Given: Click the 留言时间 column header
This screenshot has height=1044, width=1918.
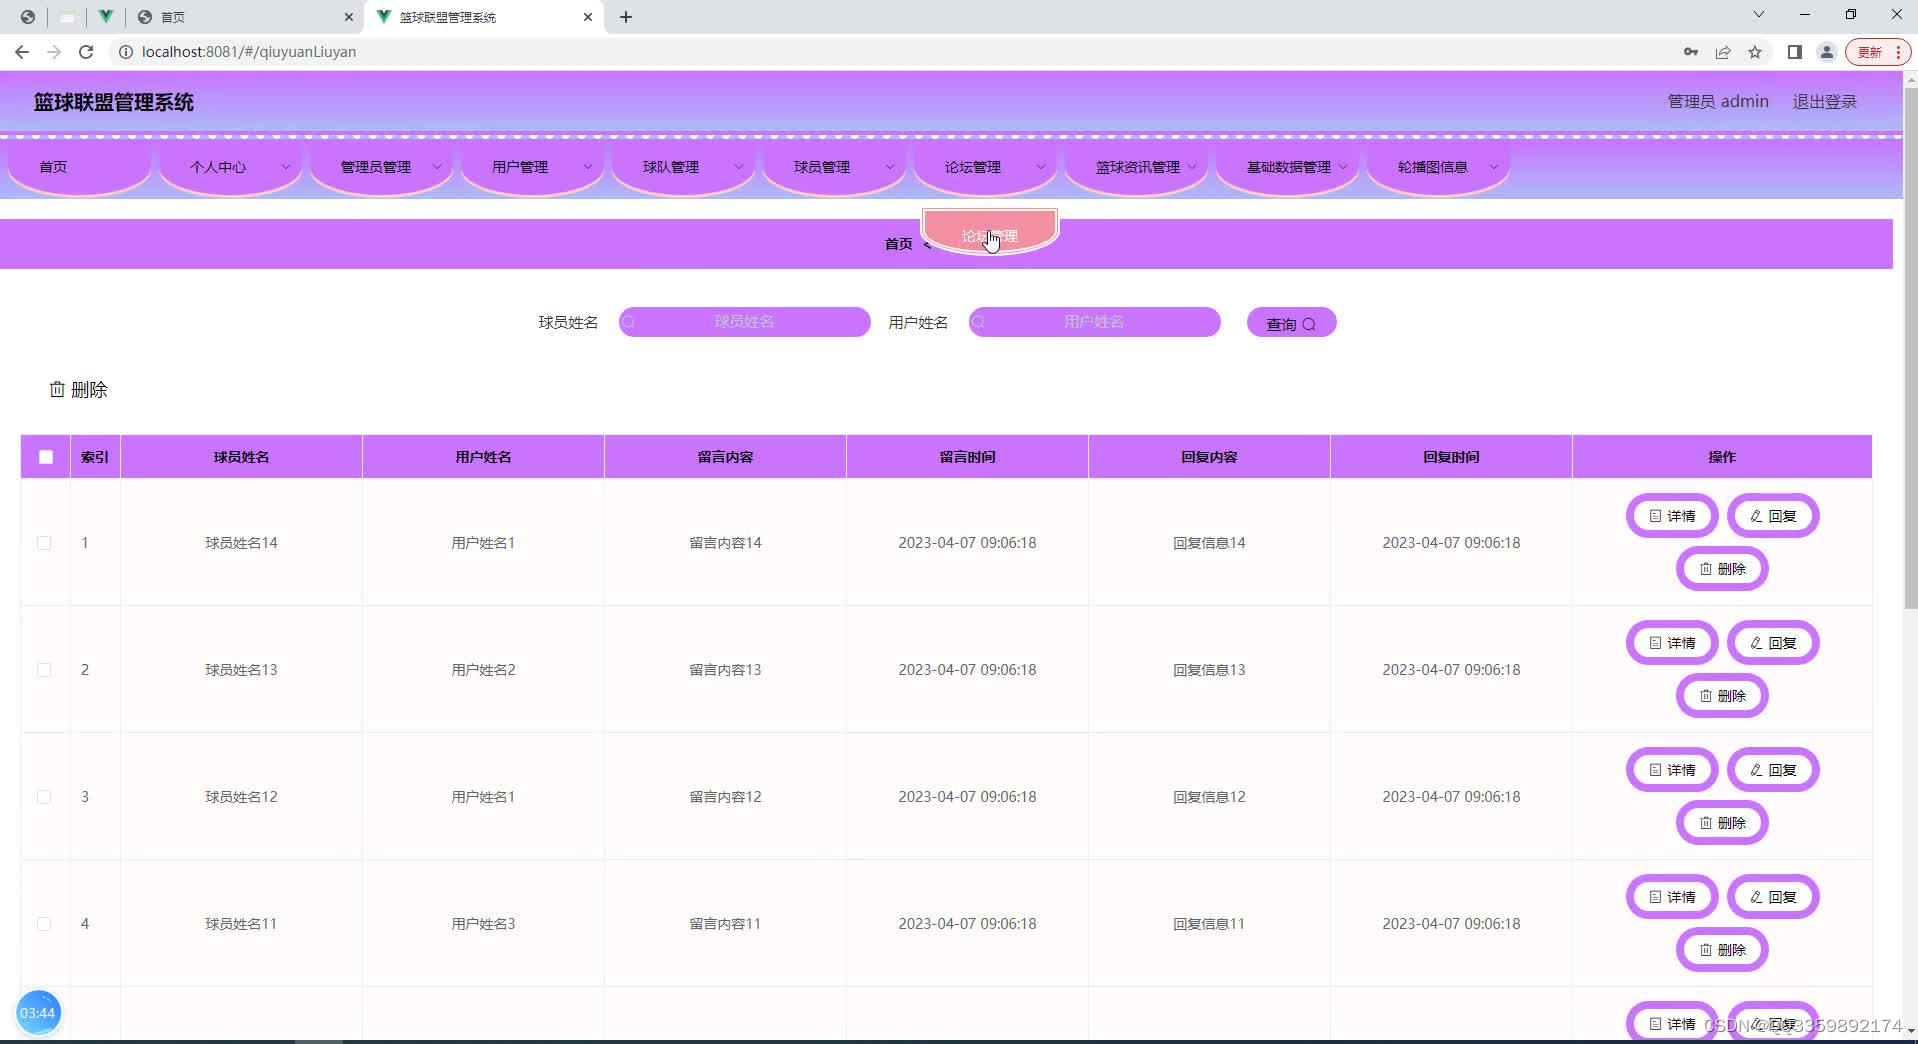Looking at the screenshot, I should [x=967, y=457].
